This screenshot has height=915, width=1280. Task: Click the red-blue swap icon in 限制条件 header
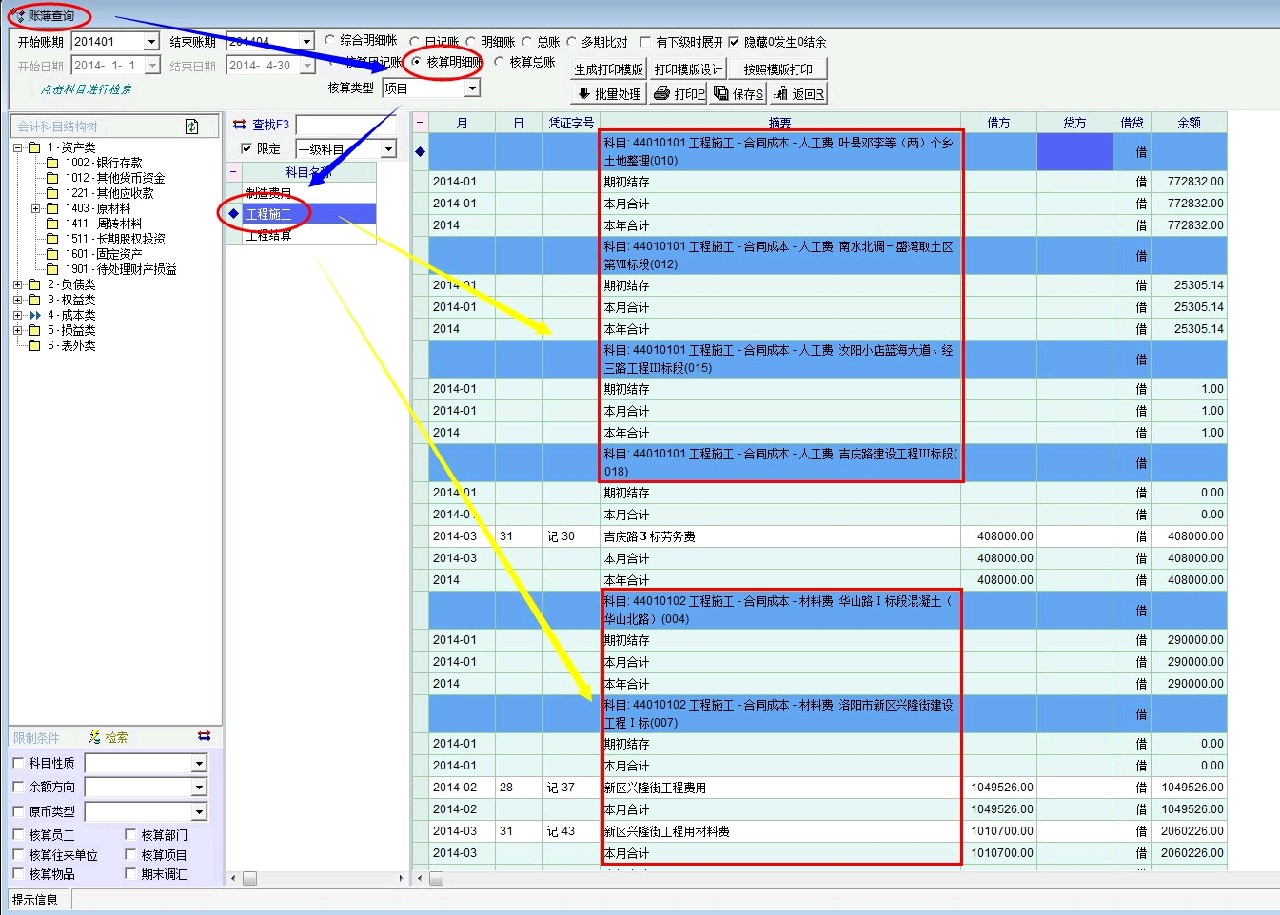click(x=204, y=736)
